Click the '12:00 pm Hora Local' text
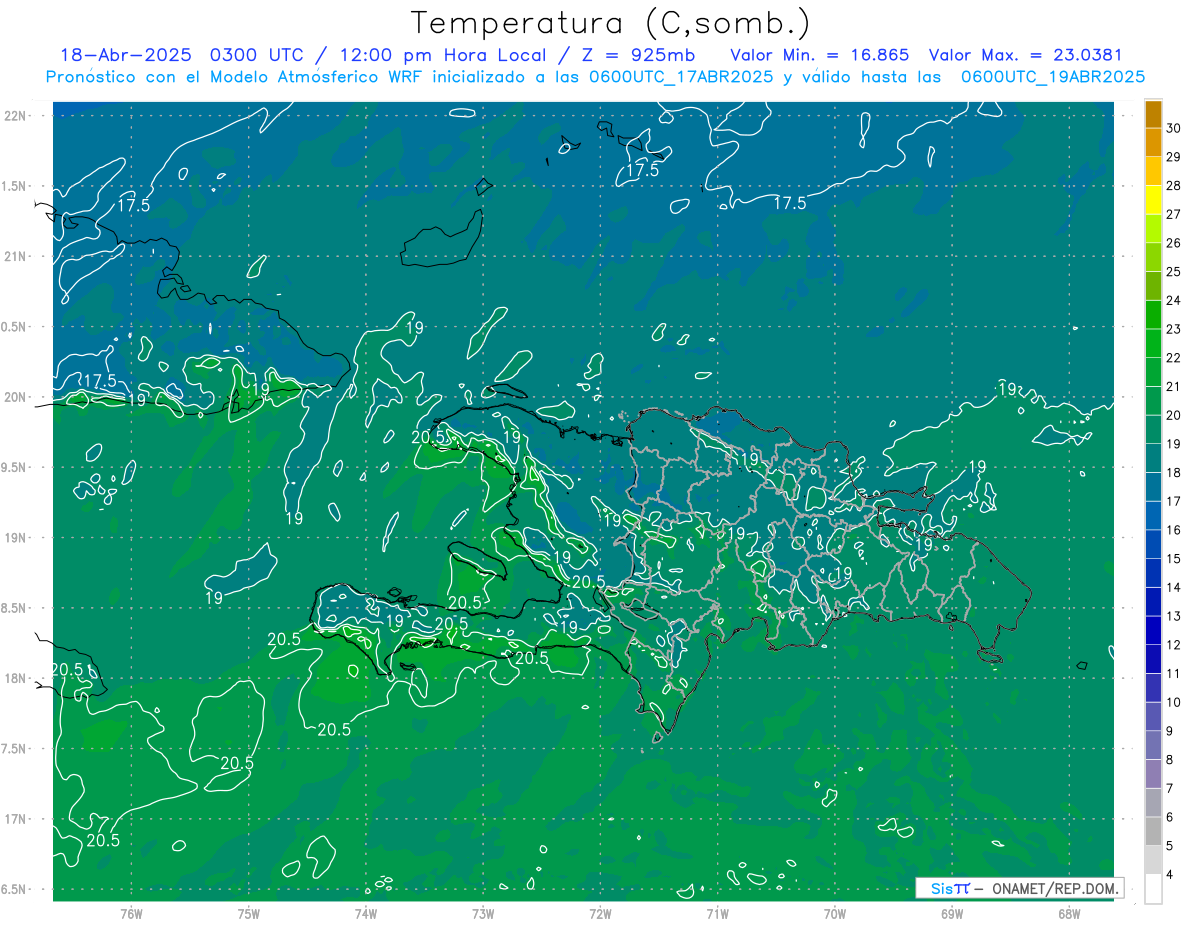1200x927 pixels. pos(441,55)
